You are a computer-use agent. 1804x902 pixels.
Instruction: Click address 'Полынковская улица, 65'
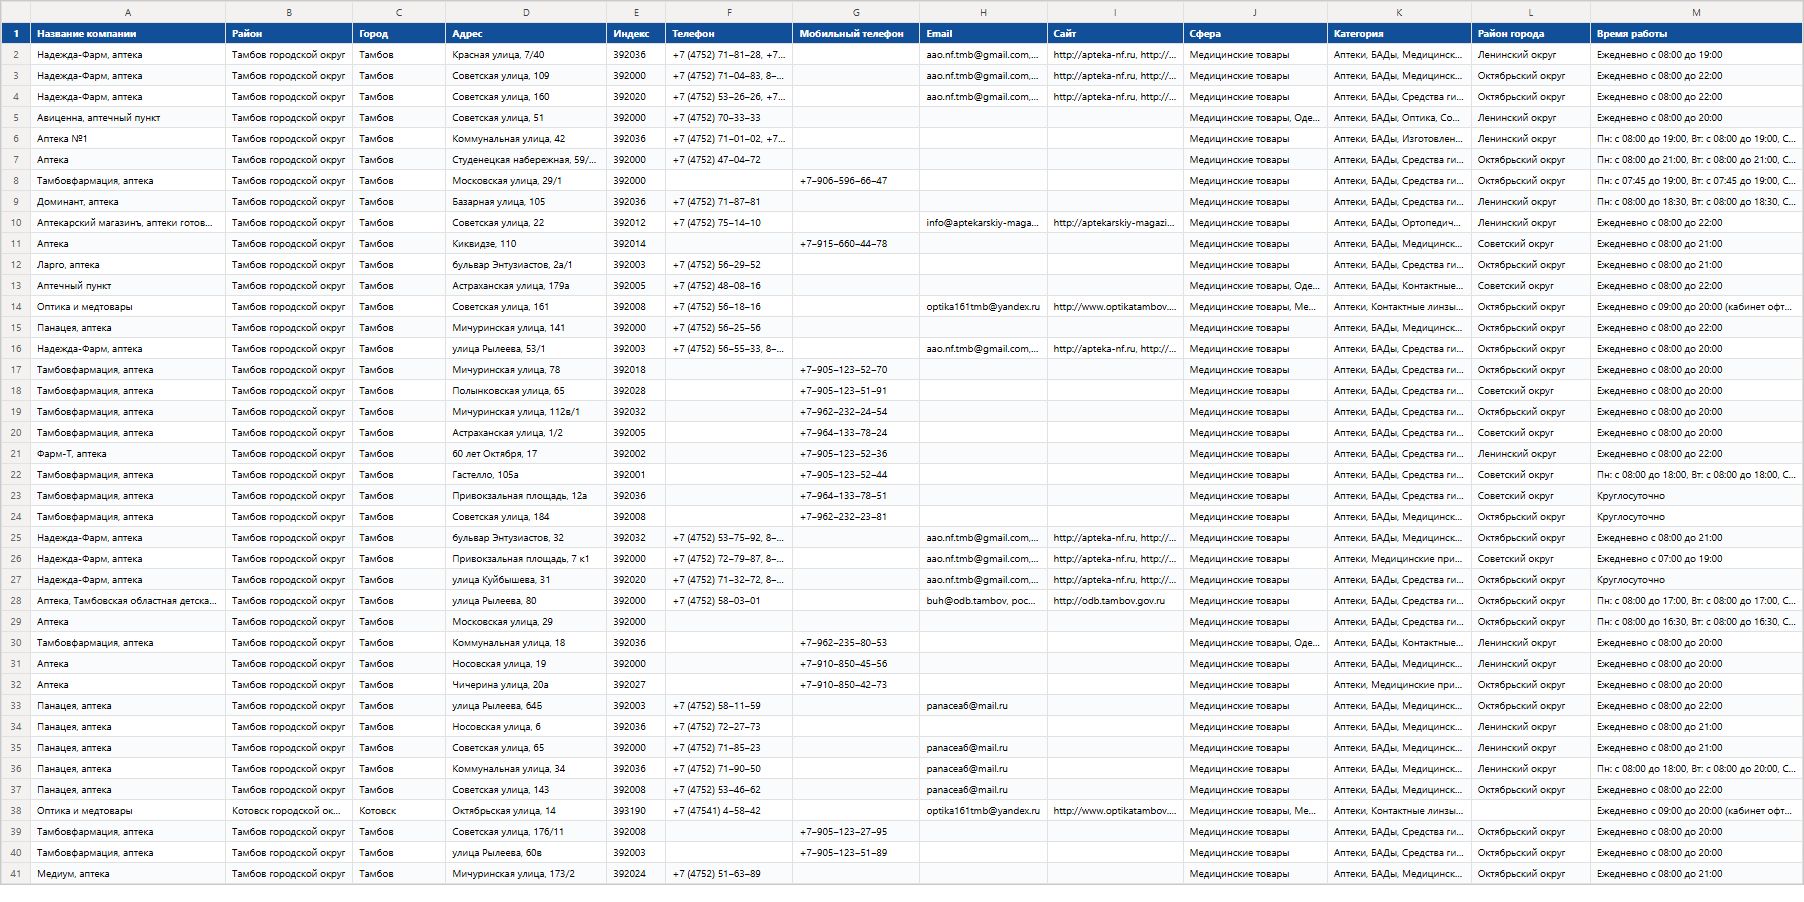pyautogui.click(x=526, y=391)
